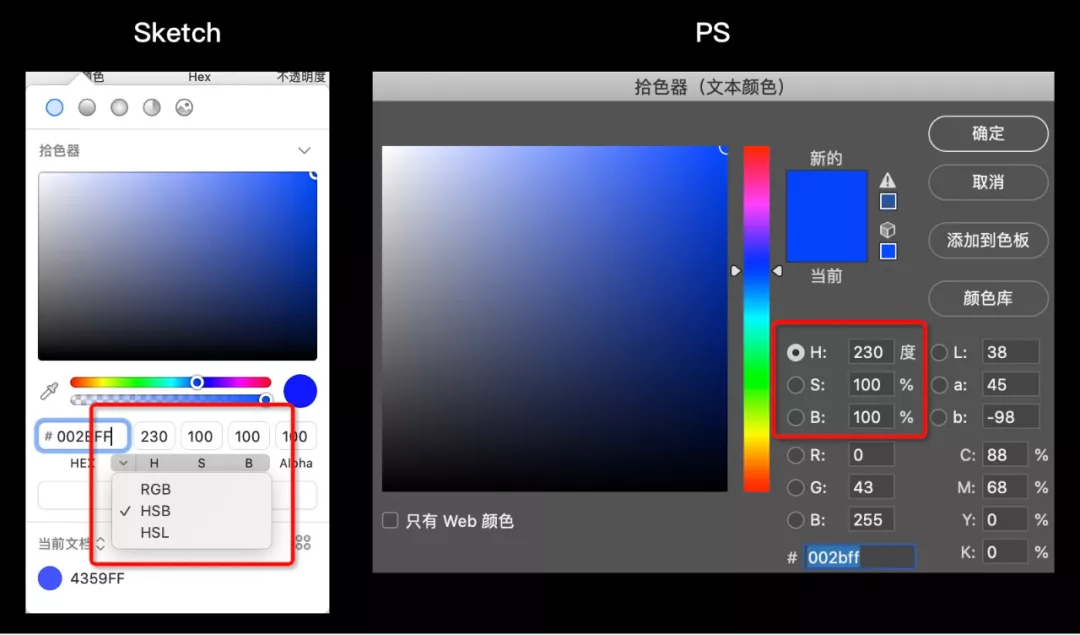Click the web-safe swatch below cube icon

[x=889, y=251]
